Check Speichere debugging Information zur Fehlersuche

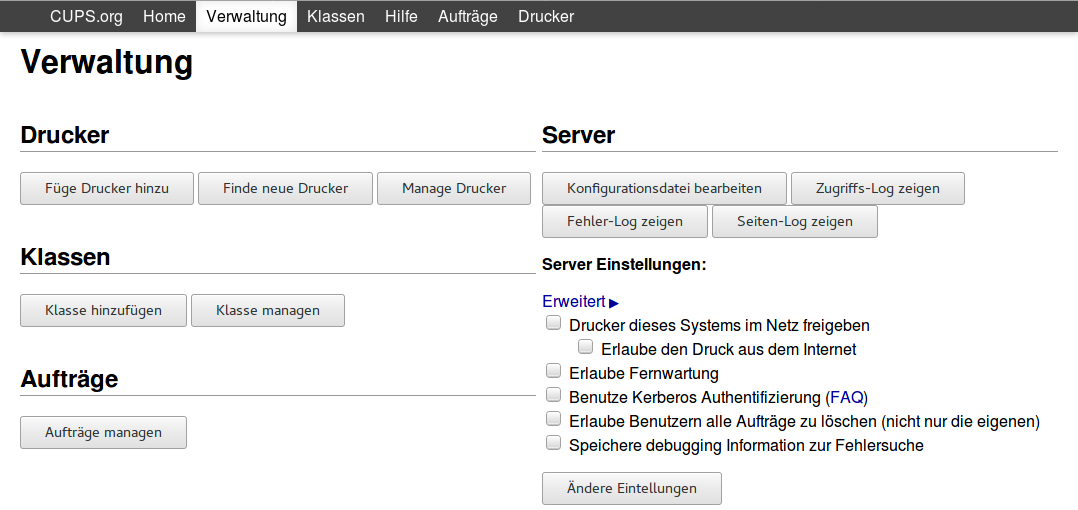553,444
